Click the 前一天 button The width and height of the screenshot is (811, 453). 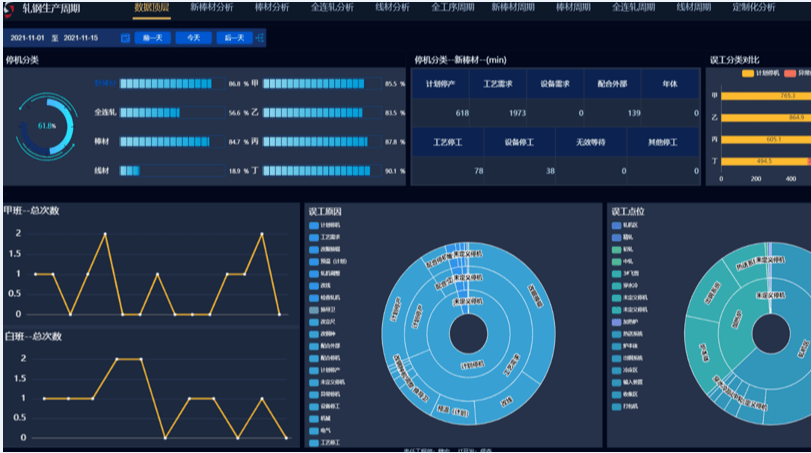pos(153,38)
